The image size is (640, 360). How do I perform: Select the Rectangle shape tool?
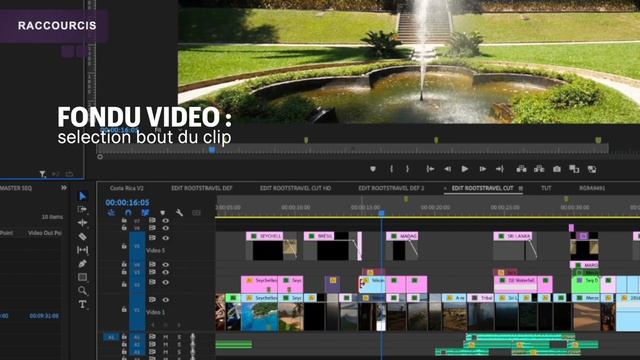(82, 277)
